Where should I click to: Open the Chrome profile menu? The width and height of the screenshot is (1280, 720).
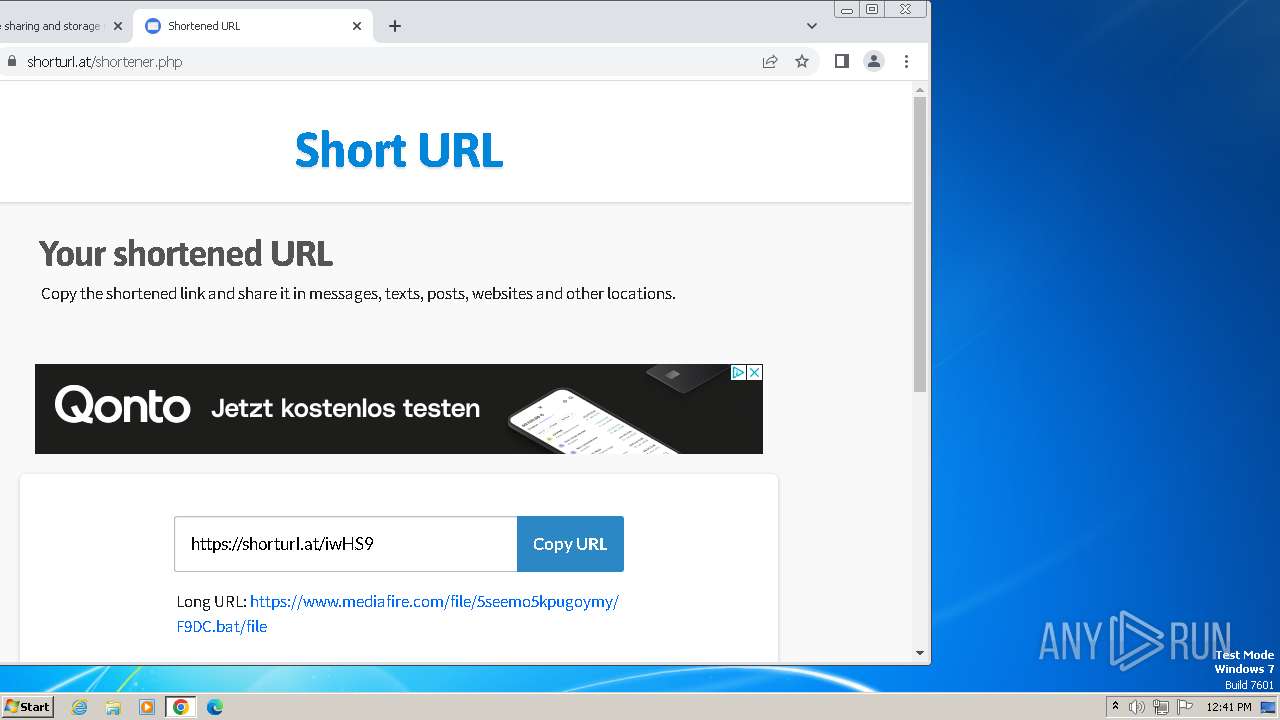point(874,61)
